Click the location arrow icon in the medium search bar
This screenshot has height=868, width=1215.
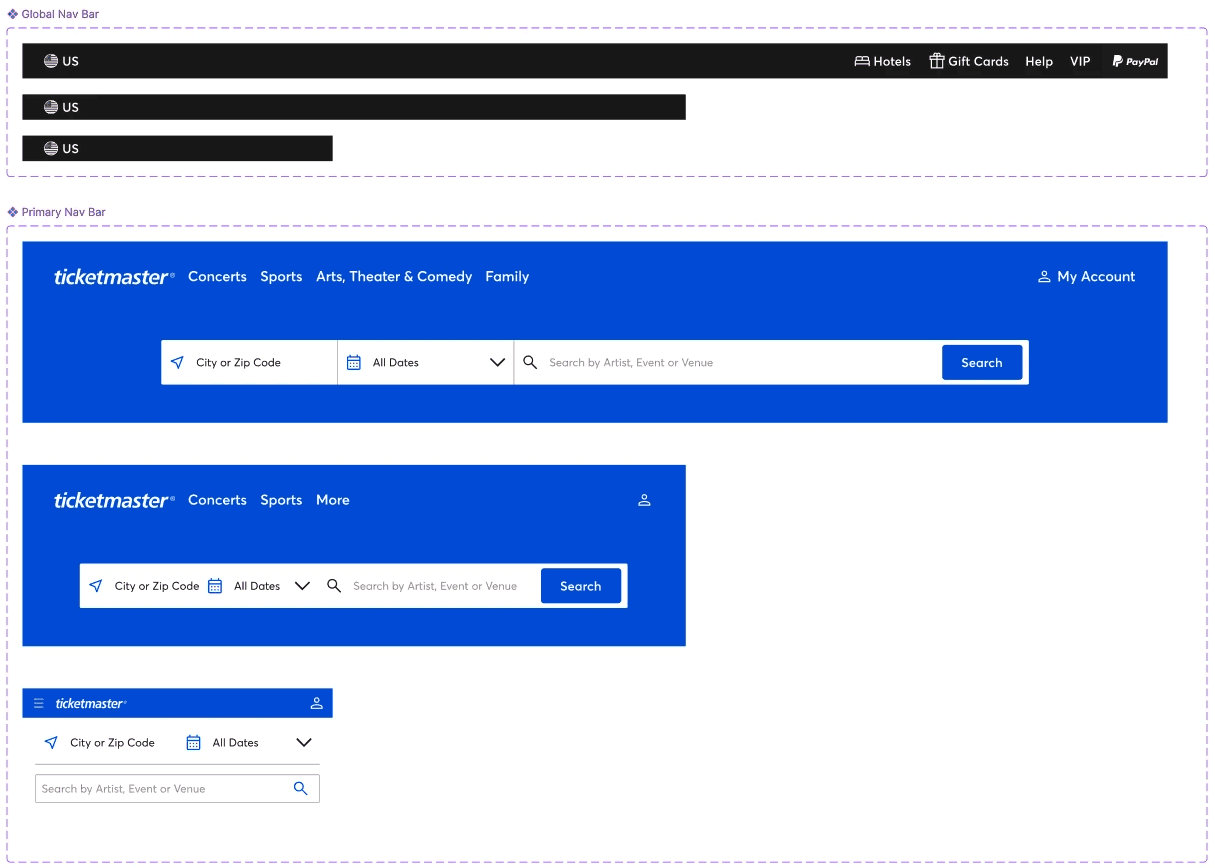pos(96,586)
